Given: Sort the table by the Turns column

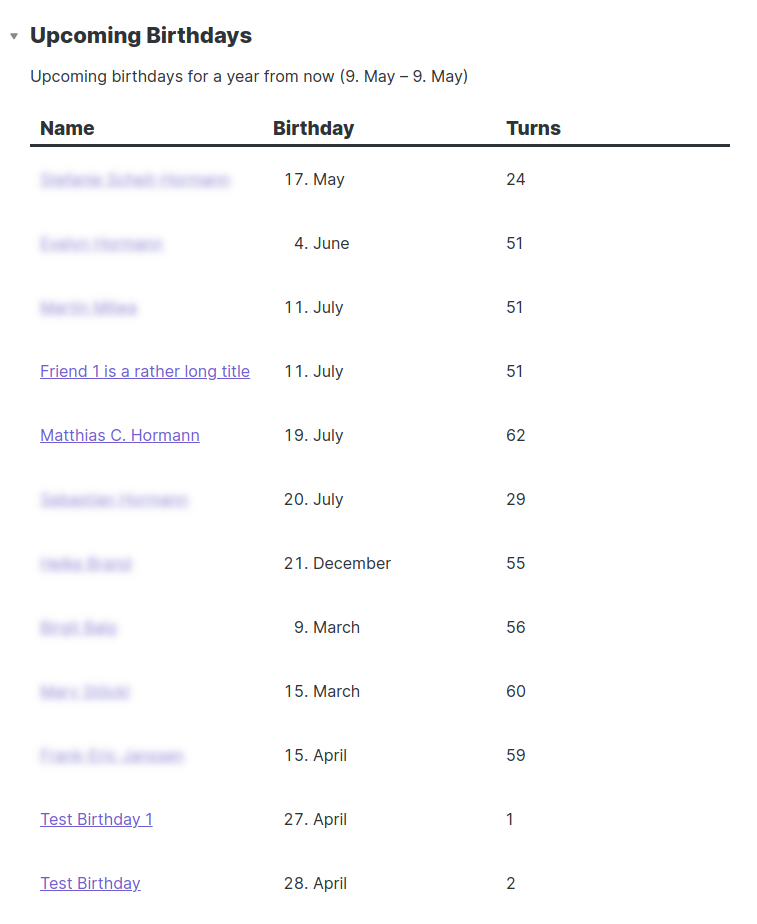Looking at the screenshot, I should click(533, 128).
